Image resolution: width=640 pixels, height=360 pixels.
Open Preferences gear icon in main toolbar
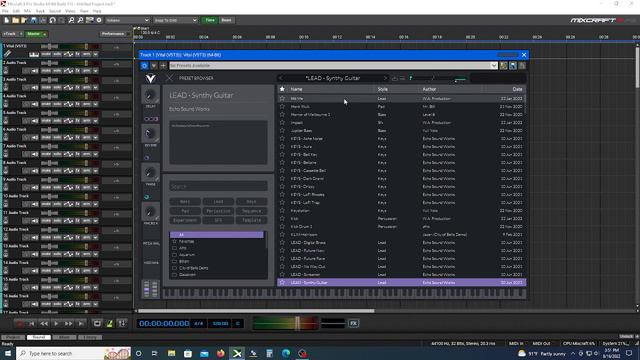point(99,20)
